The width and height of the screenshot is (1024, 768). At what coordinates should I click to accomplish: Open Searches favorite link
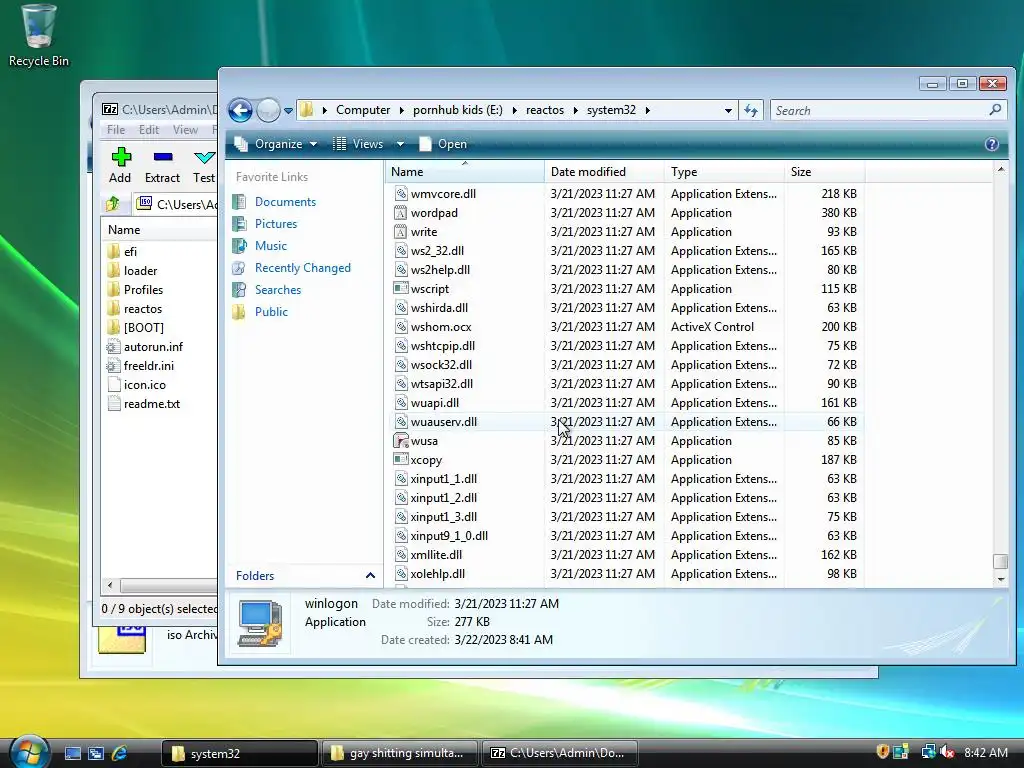(x=278, y=289)
